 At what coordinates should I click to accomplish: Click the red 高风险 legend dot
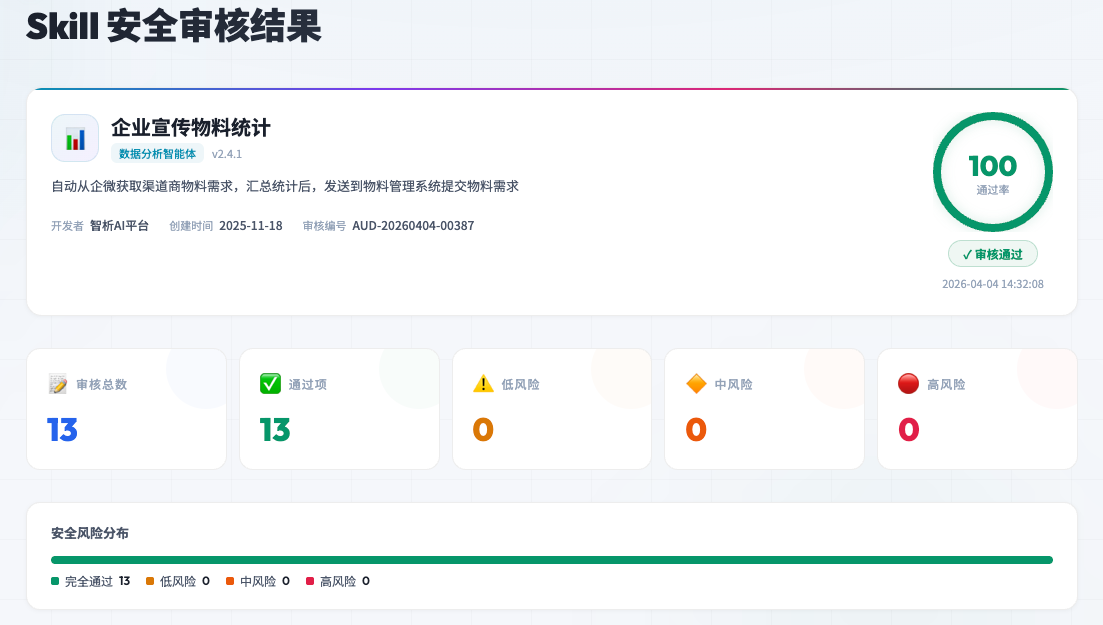[310, 581]
